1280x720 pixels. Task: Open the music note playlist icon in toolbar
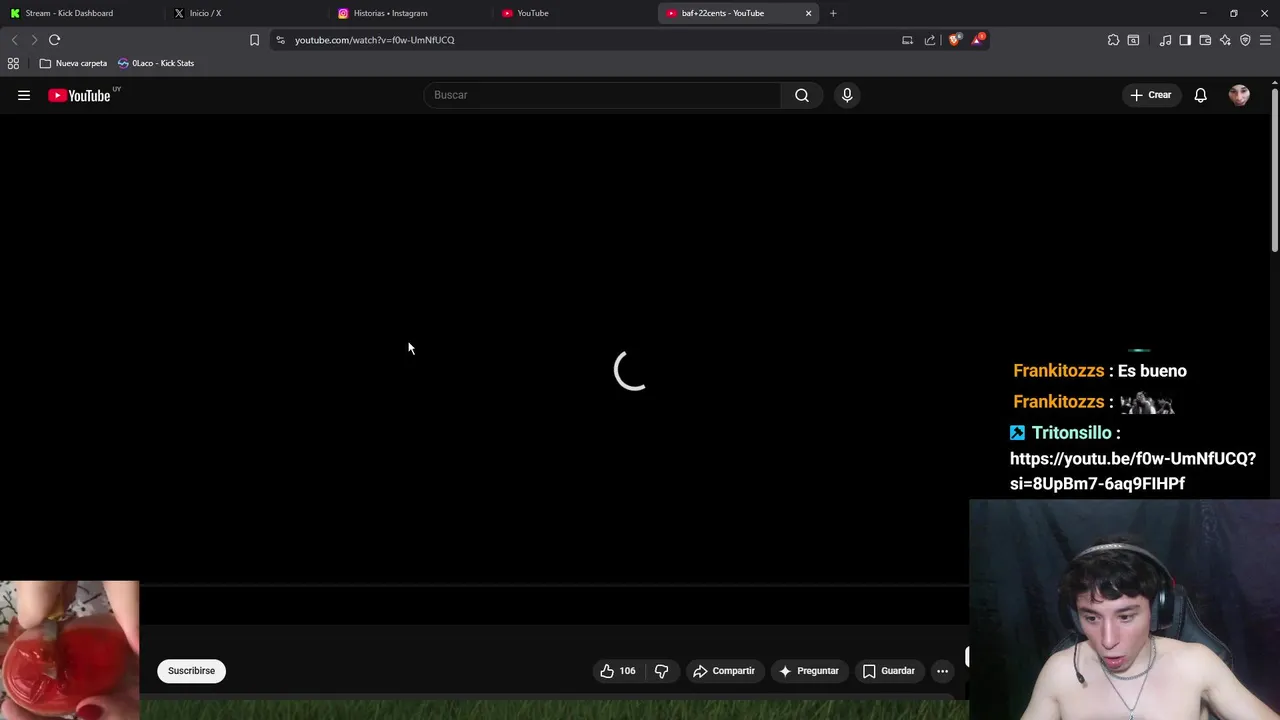(x=1165, y=40)
